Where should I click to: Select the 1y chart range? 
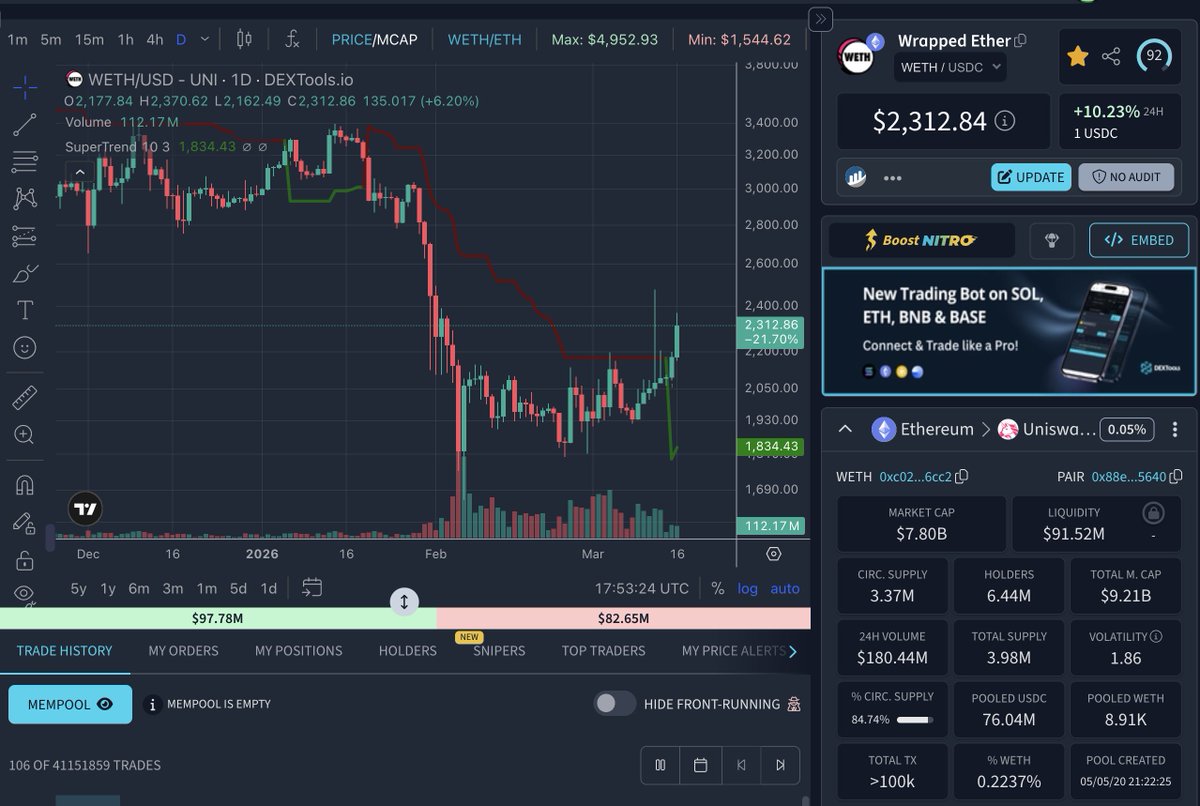coord(108,589)
